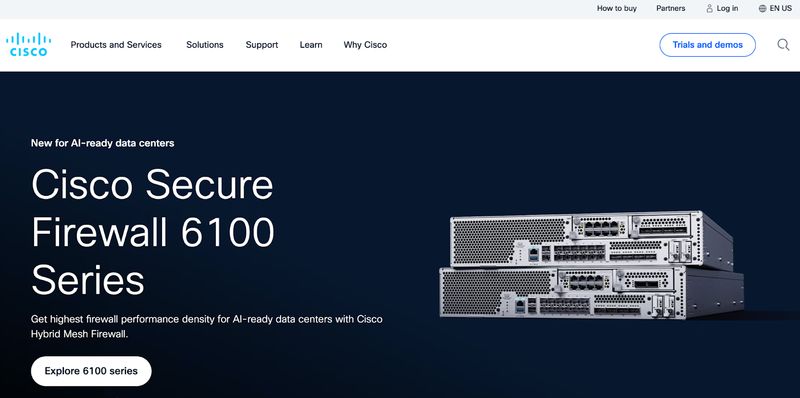Click the user icon beside Log in
Image resolution: width=800 pixels, height=398 pixels.
click(709, 9)
